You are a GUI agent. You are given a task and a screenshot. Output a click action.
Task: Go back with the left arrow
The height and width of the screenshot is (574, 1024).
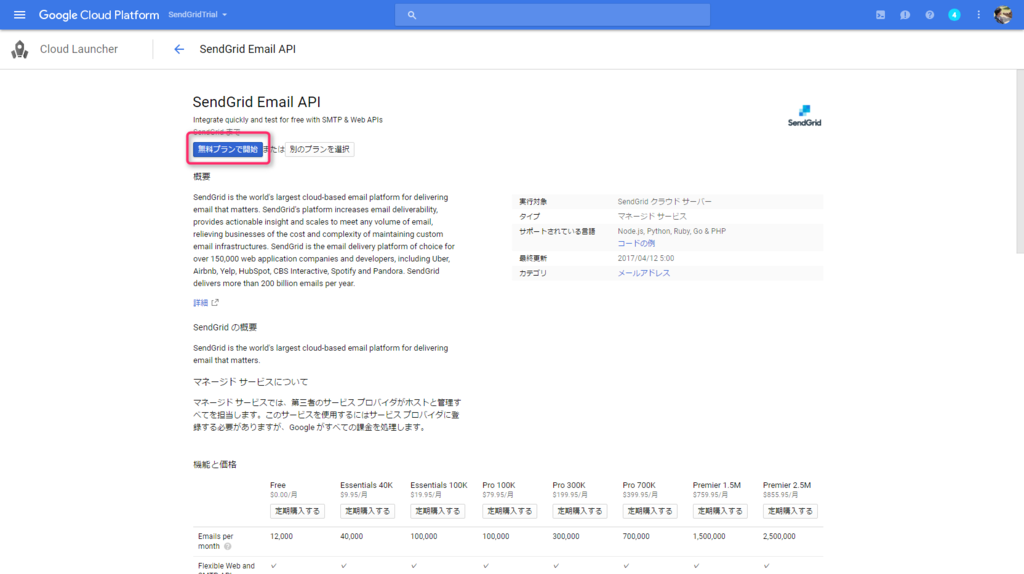coord(179,49)
